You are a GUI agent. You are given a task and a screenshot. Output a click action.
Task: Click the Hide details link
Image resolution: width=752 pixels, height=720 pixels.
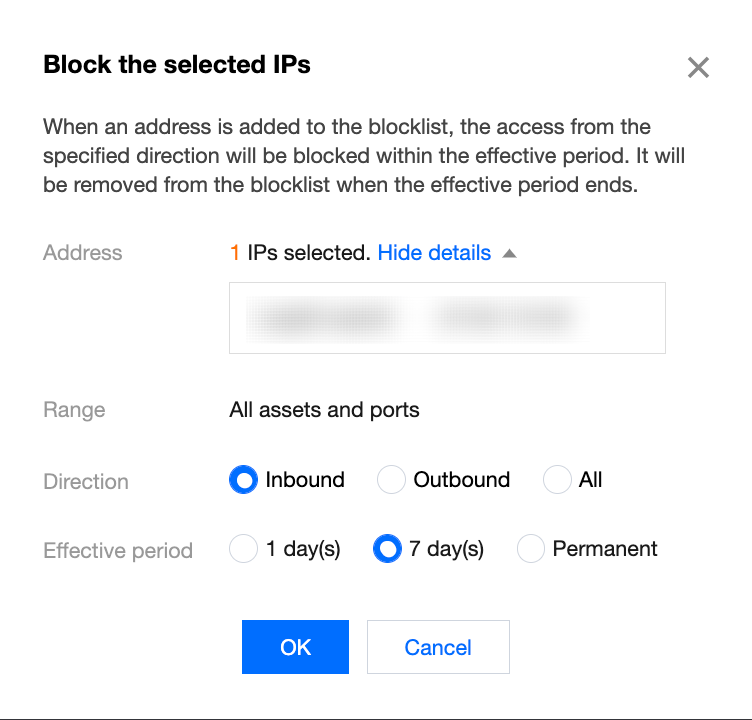coord(434,253)
